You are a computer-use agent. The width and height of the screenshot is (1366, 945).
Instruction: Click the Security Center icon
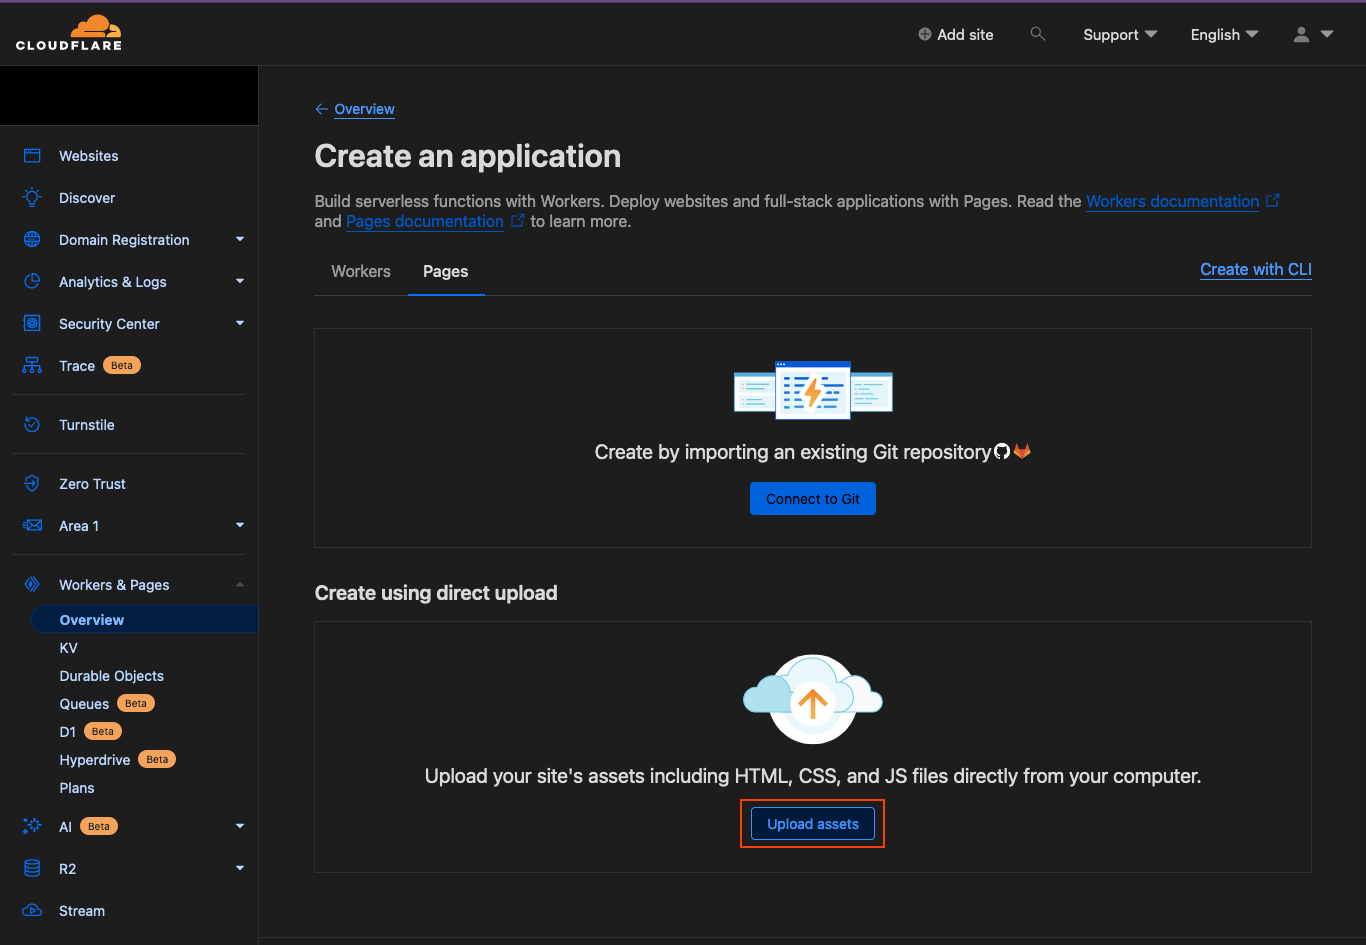[x=32, y=324]
